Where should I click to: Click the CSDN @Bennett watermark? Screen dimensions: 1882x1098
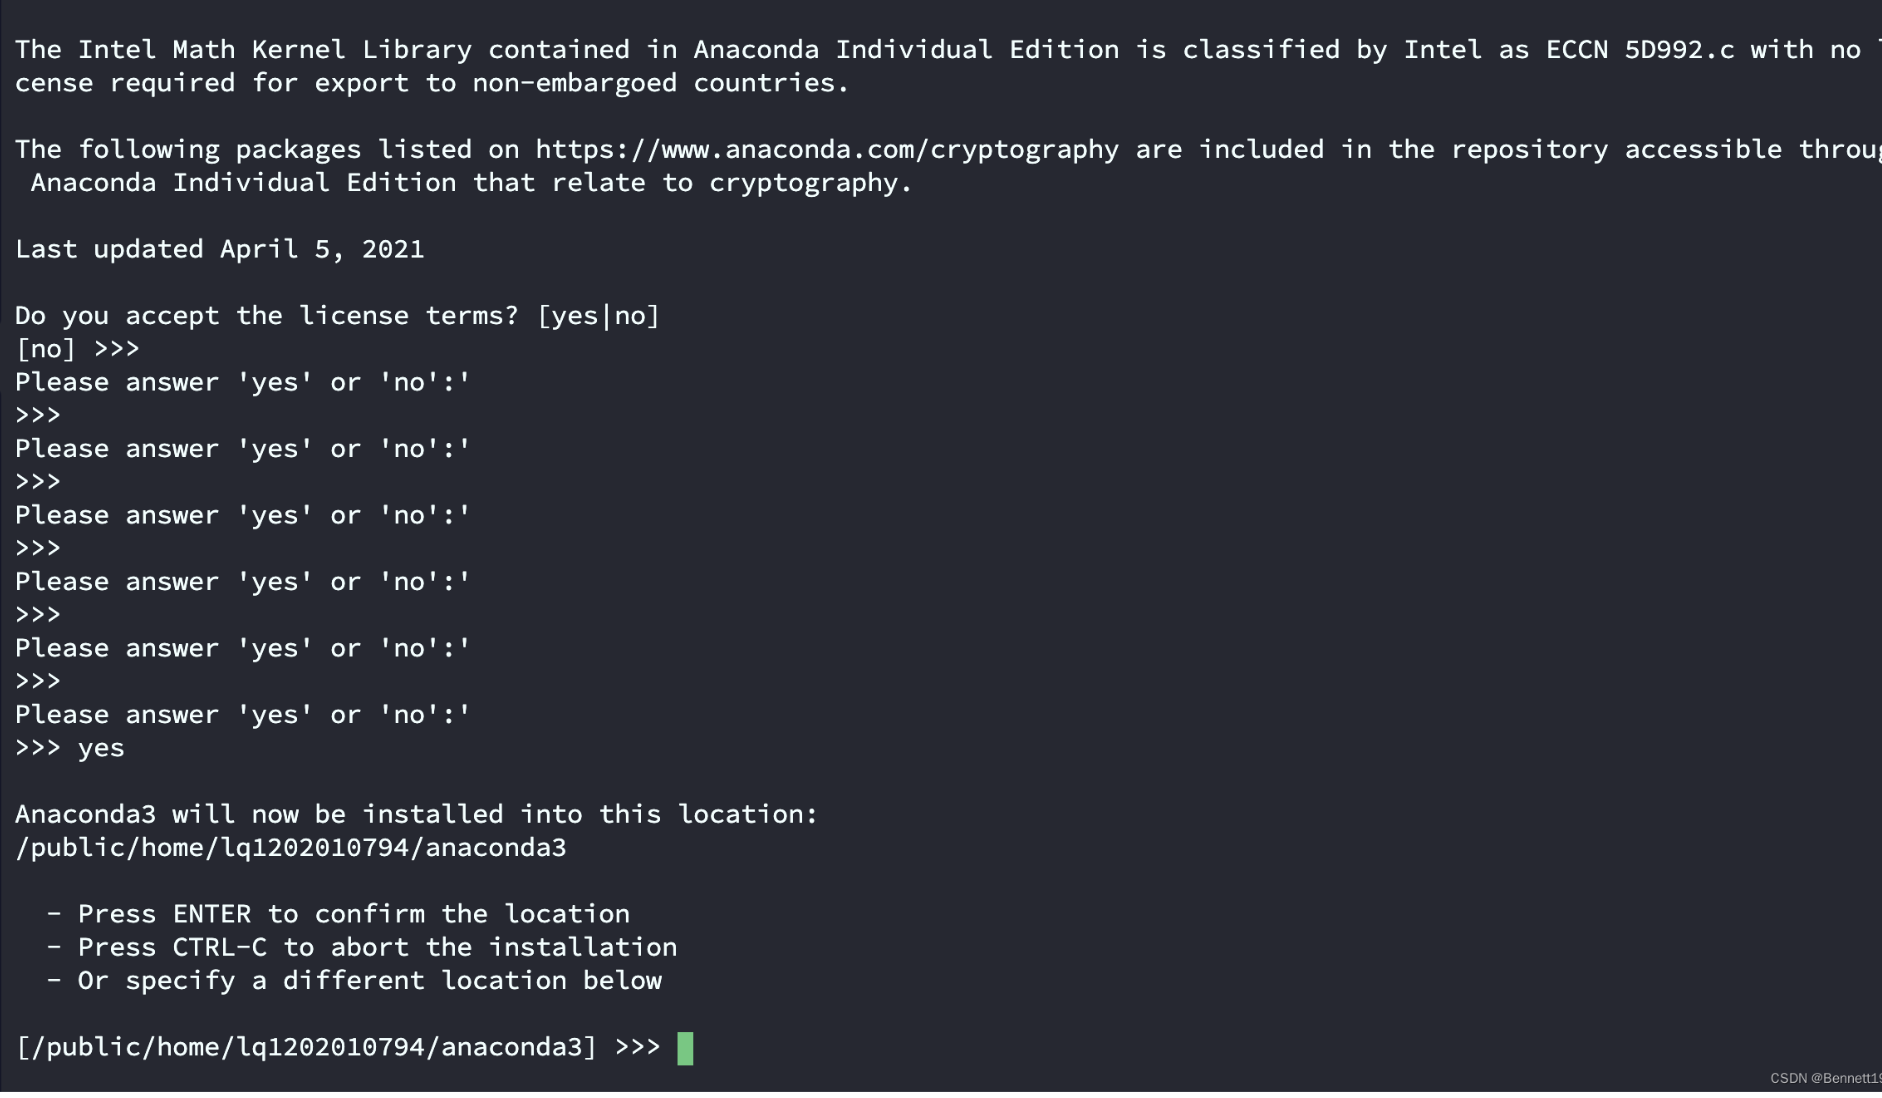click(1824, 1078)
